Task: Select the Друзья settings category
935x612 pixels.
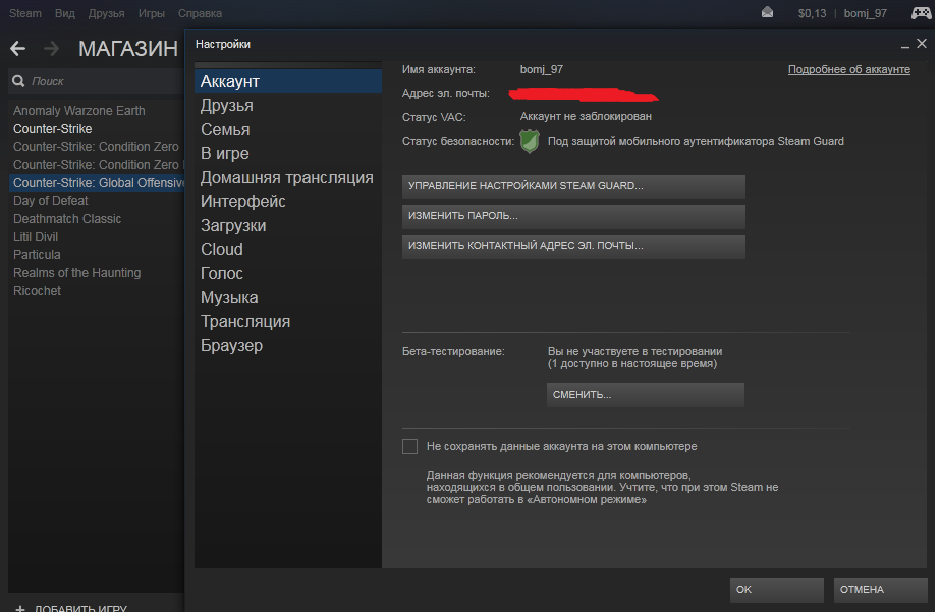Action: pyautogui.click(x=288, y=106)
